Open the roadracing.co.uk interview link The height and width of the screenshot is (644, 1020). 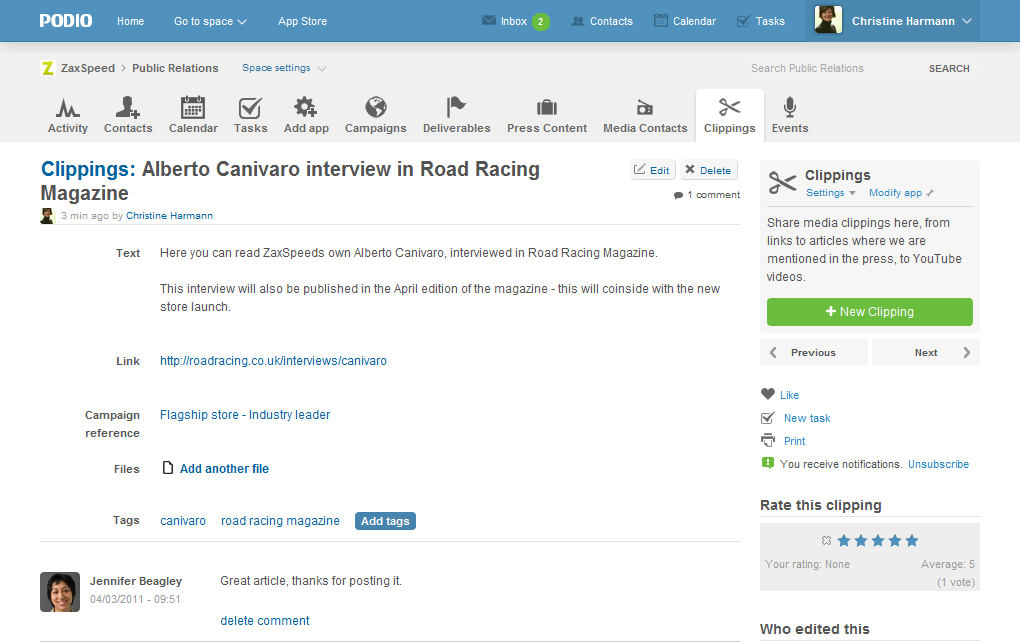pos(273,361)
